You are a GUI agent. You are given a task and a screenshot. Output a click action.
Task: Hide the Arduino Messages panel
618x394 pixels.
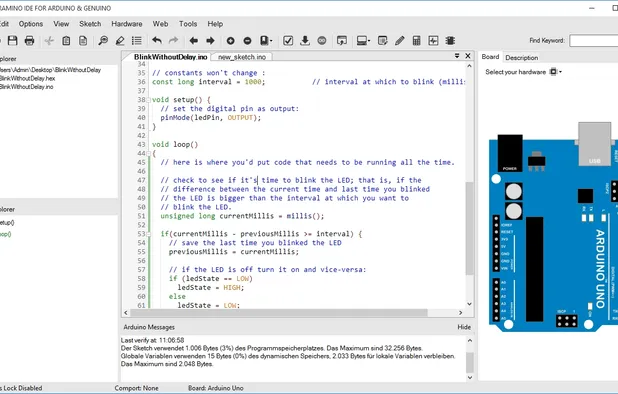pyautogui.click(x=464, y=327)
